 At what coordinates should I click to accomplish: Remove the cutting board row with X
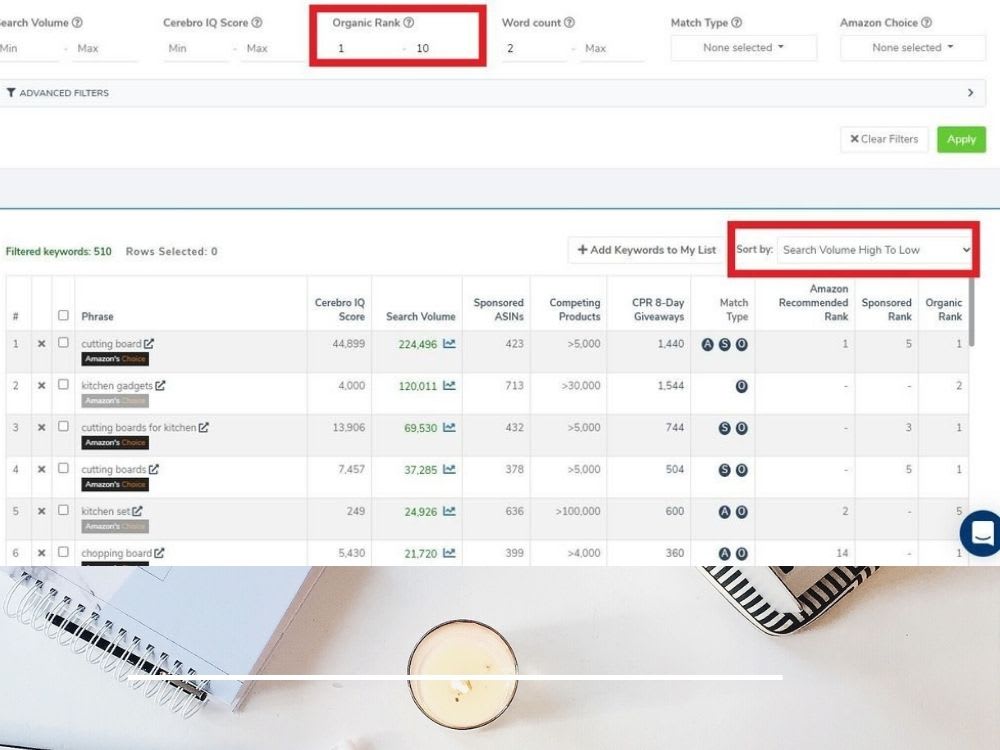(41, 344)
